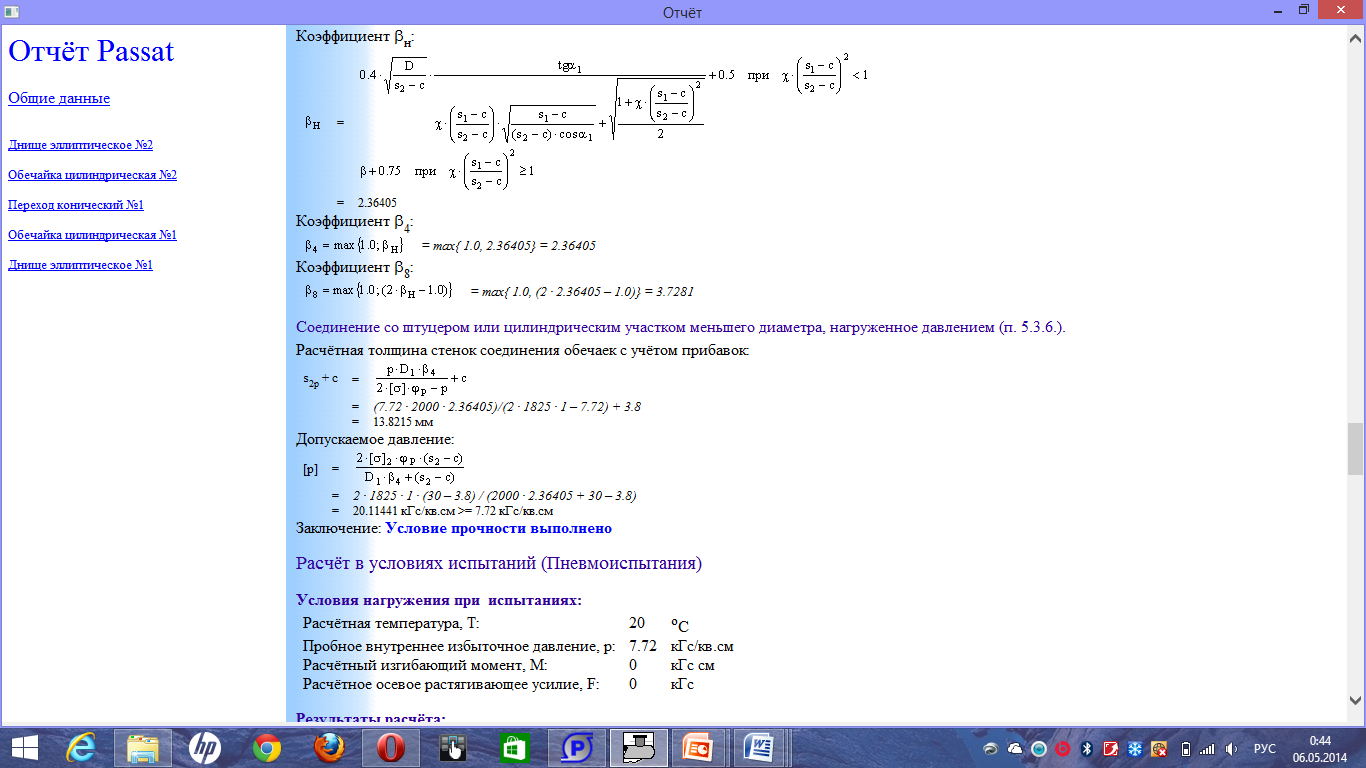This screenshot has width=1366, height=768.
Task: Launch Internet Explorer from taskbar
Action: 80,747
